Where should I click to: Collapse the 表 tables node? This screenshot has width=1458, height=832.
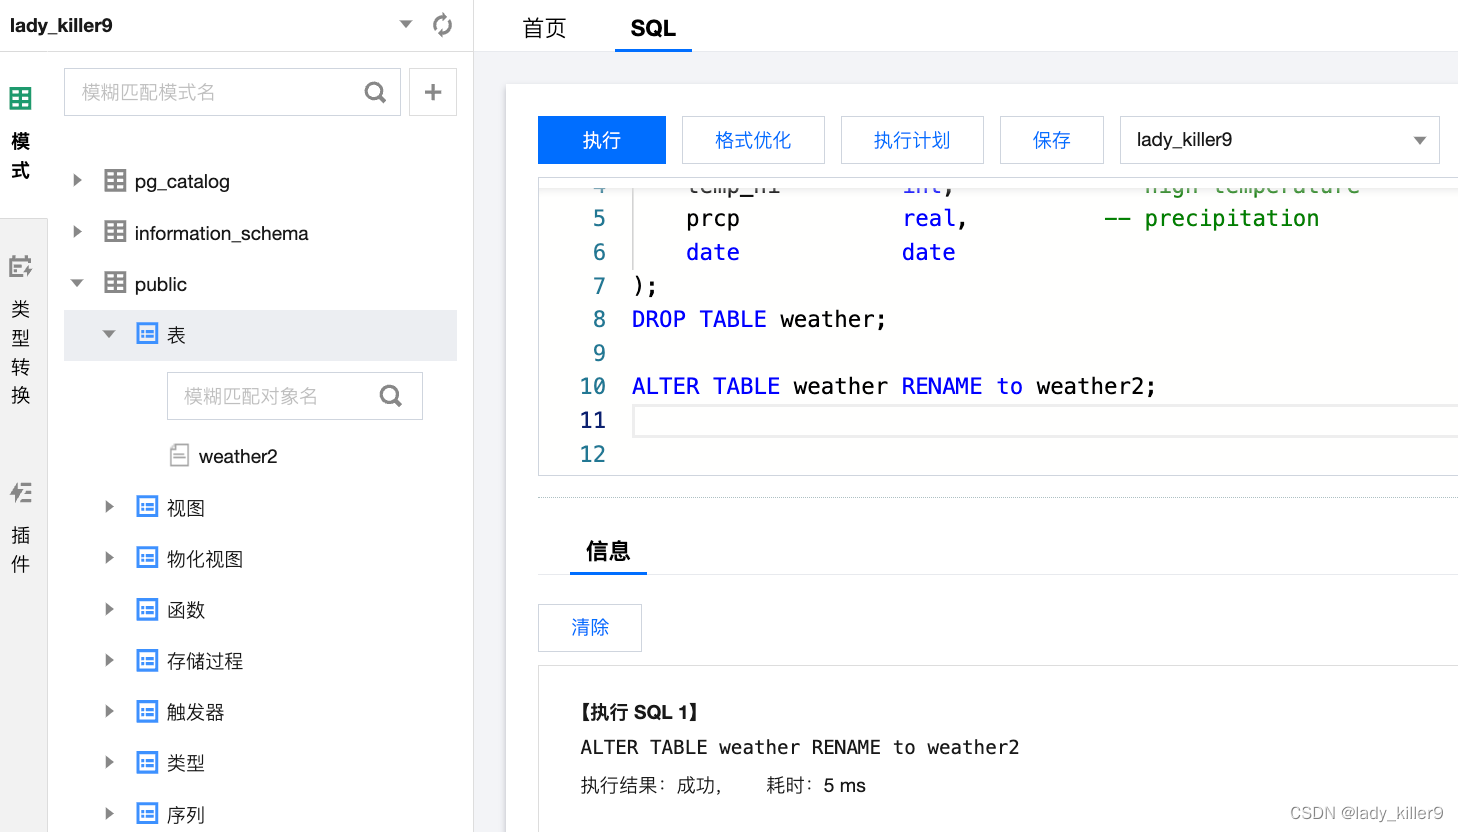(x=109, y=334)
